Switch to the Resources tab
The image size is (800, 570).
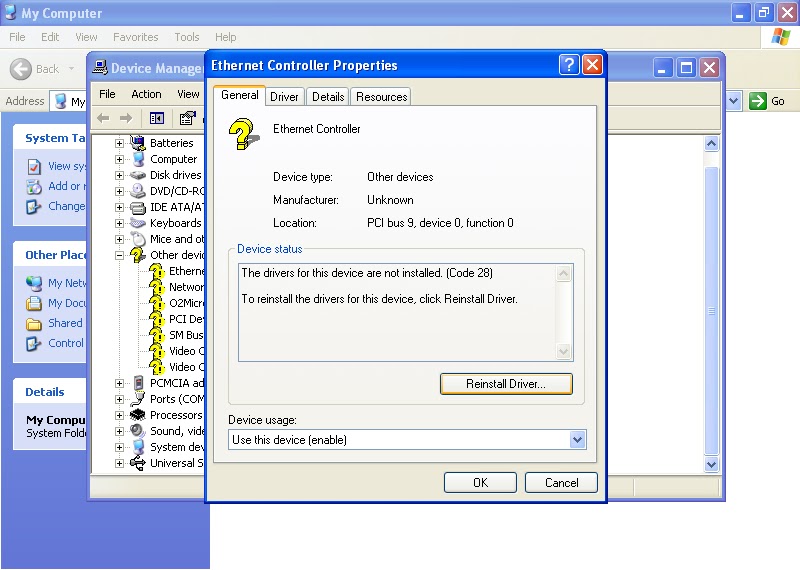(381, 96)
